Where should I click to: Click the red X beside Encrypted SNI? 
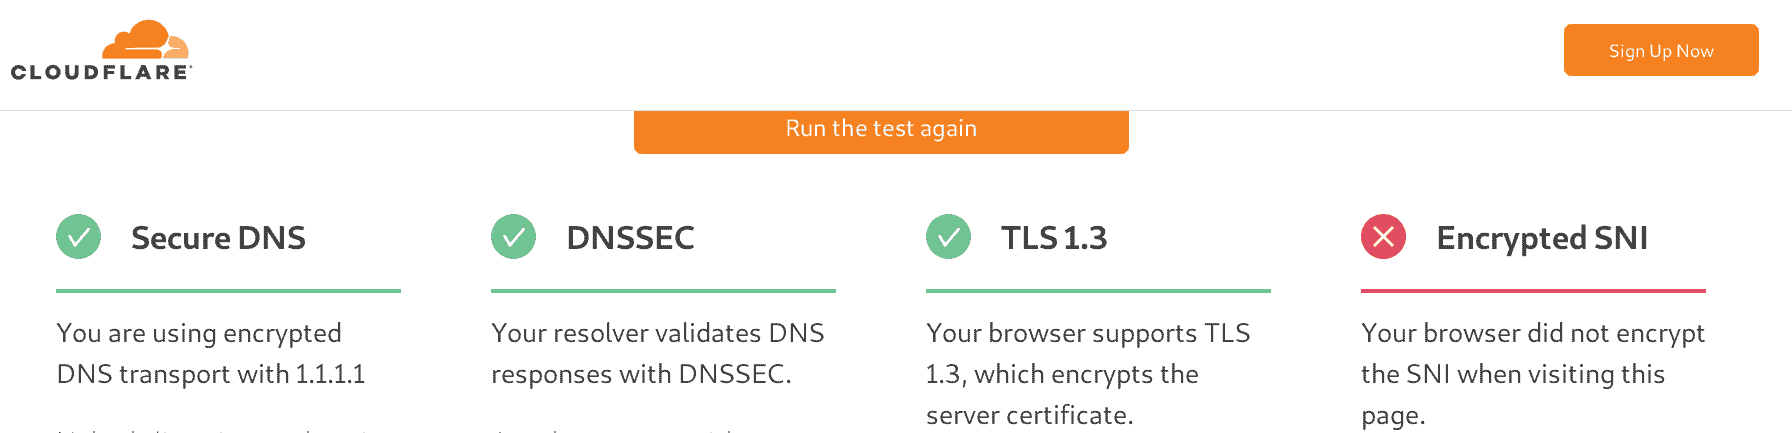(x=1383, y=237)
